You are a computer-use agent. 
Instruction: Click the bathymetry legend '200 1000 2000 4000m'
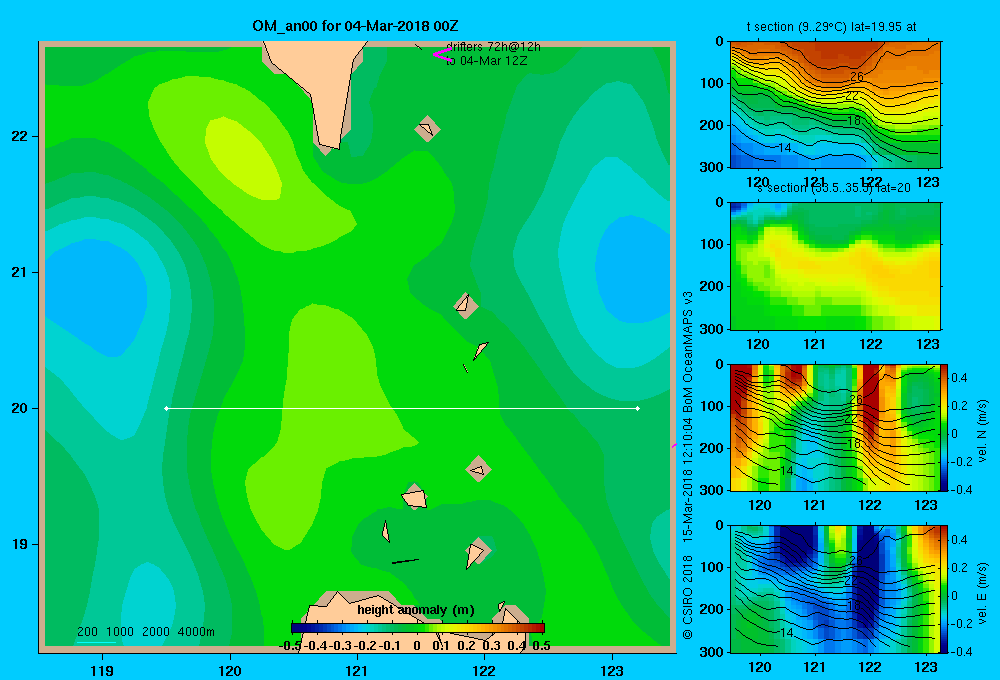[145, 632]
